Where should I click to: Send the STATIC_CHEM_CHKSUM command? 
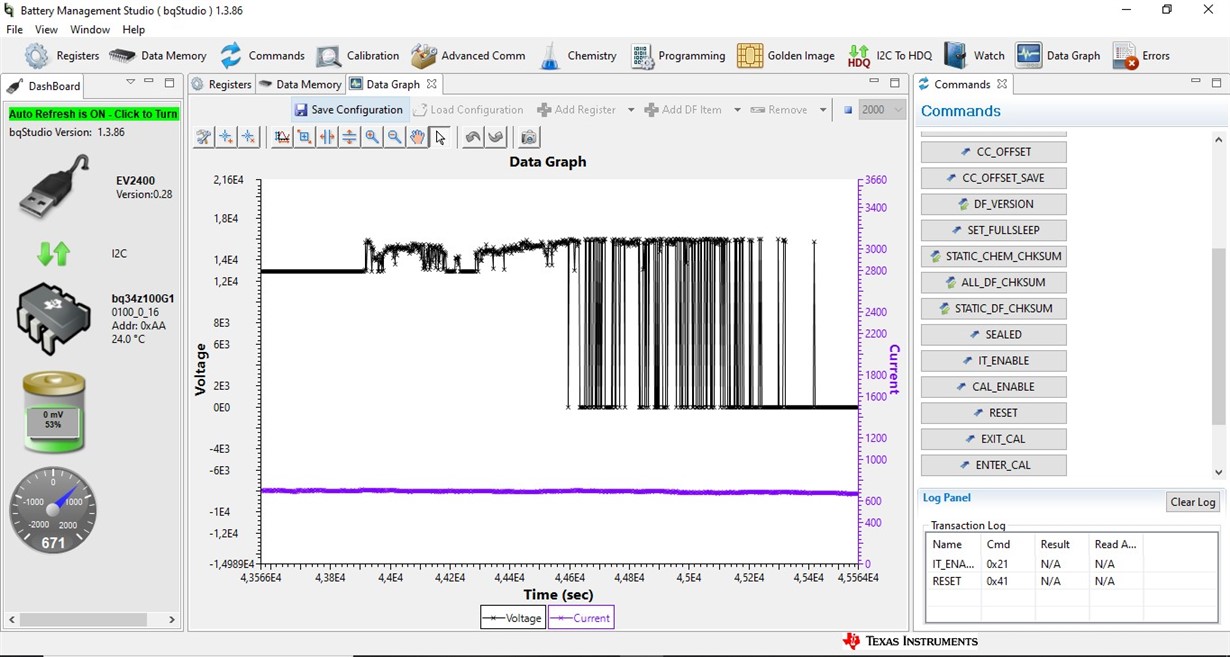[994, 256]
